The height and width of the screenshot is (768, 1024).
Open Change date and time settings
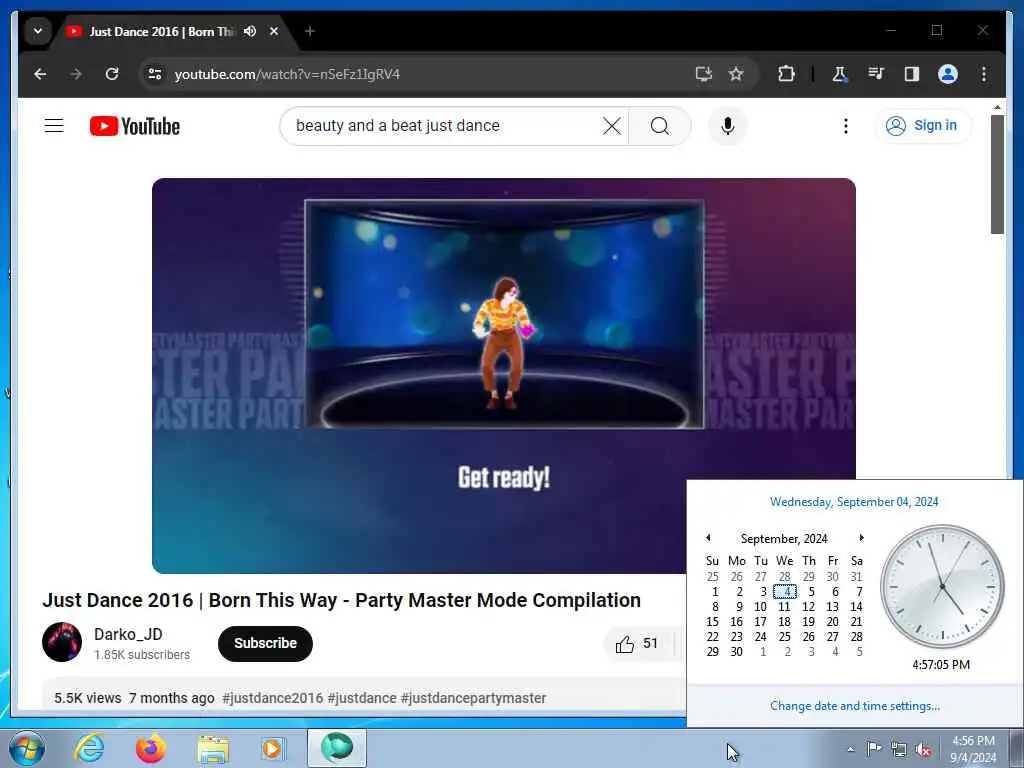855,706
